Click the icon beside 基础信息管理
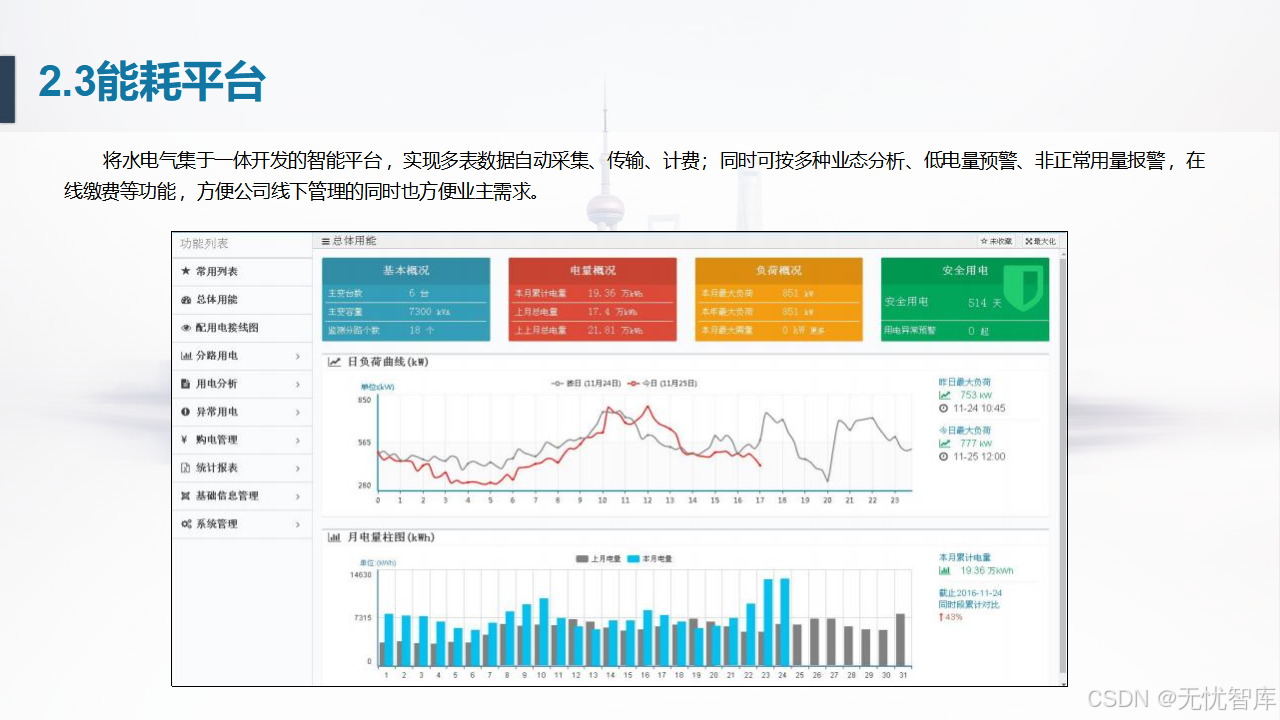Image resolution: width=1280 pixels, height=720 pixels. (186, 496)
